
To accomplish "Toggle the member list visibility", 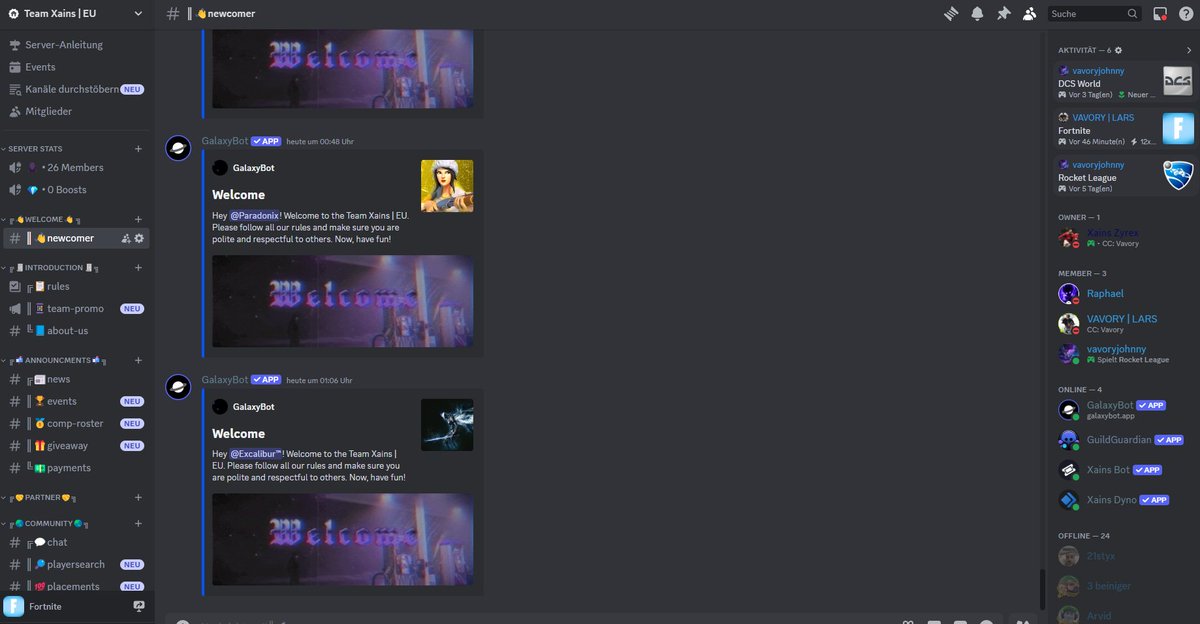I will pos(1029,13).
